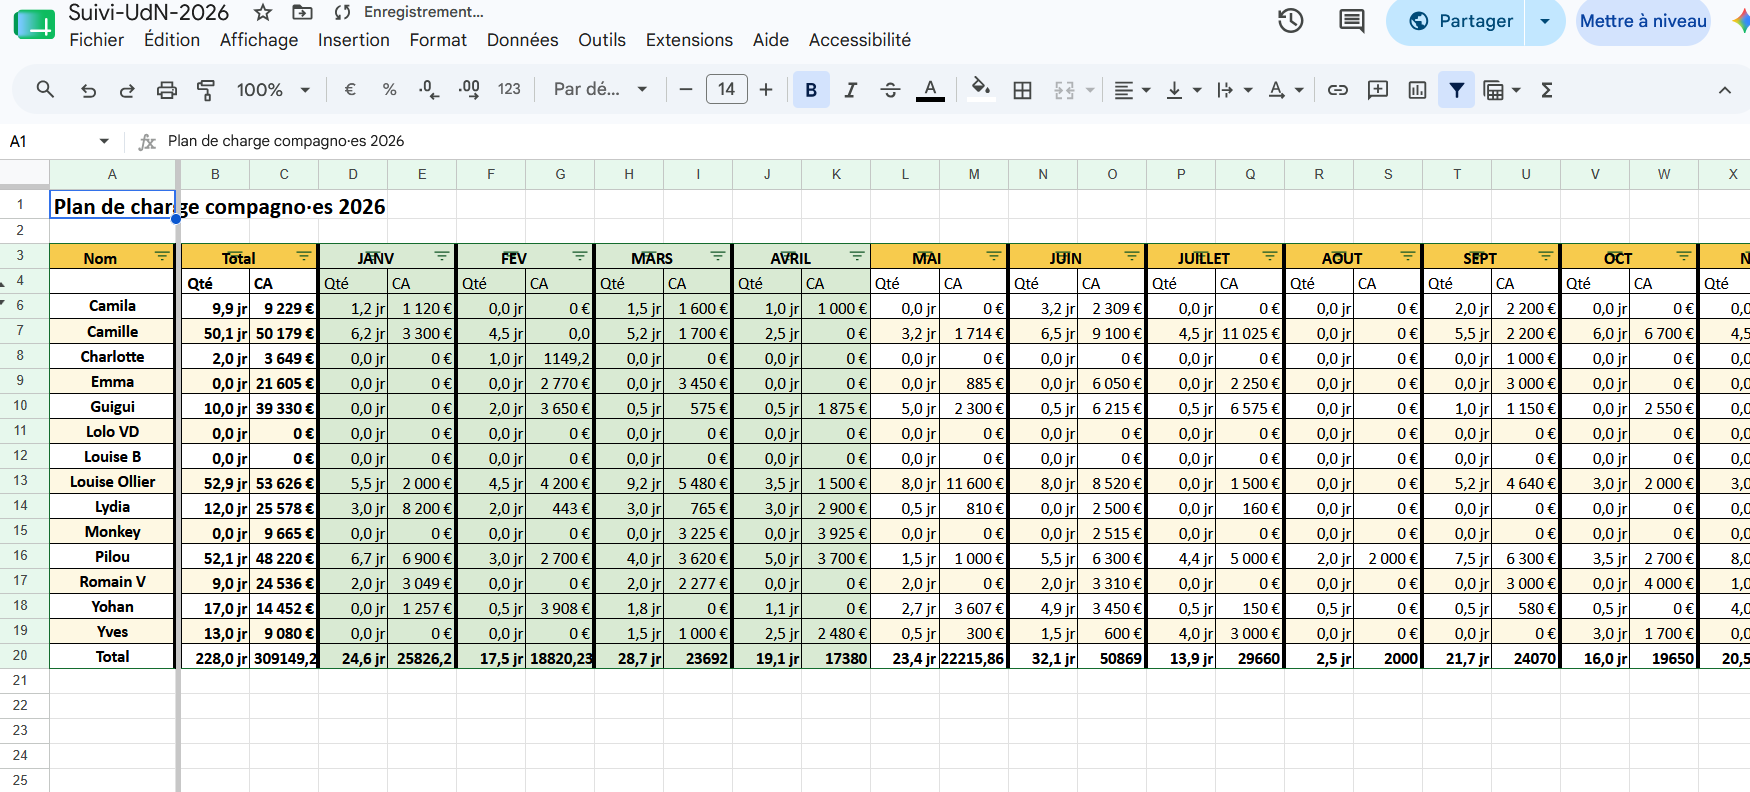Screen dimensions: 1750x792
Task: Format as percent
Action: click(390, 90)
